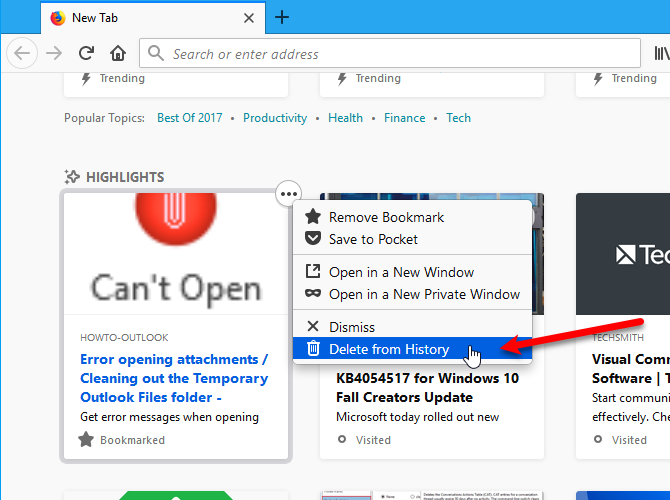Close the New Tab tab

[249, 18]
